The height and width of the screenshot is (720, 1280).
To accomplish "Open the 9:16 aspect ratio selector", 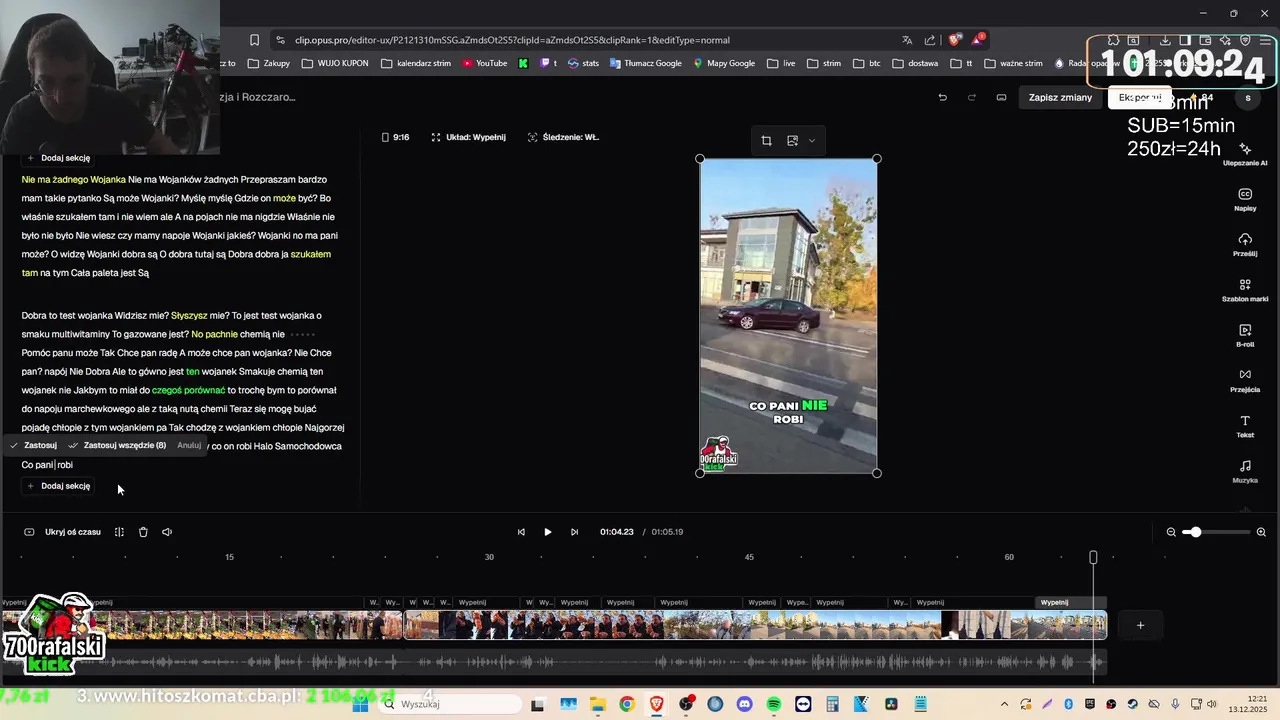I will tap(396, 137).
